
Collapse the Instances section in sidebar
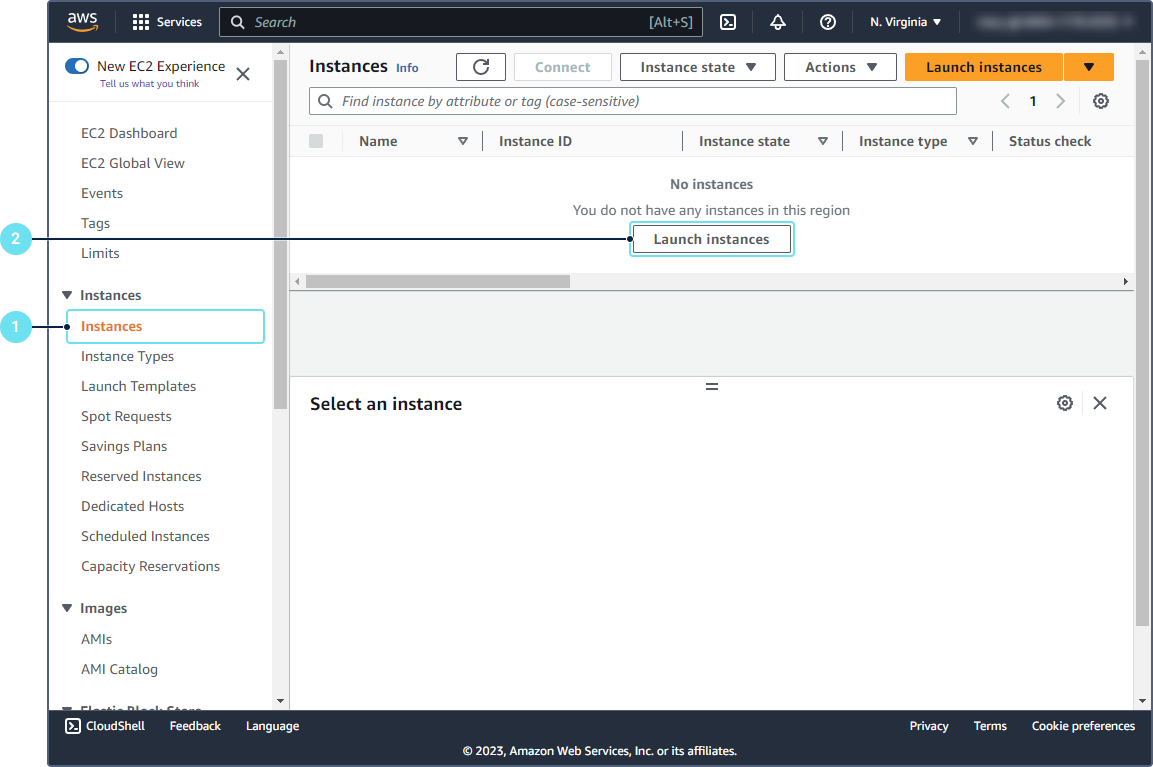(x=68, y=295)
